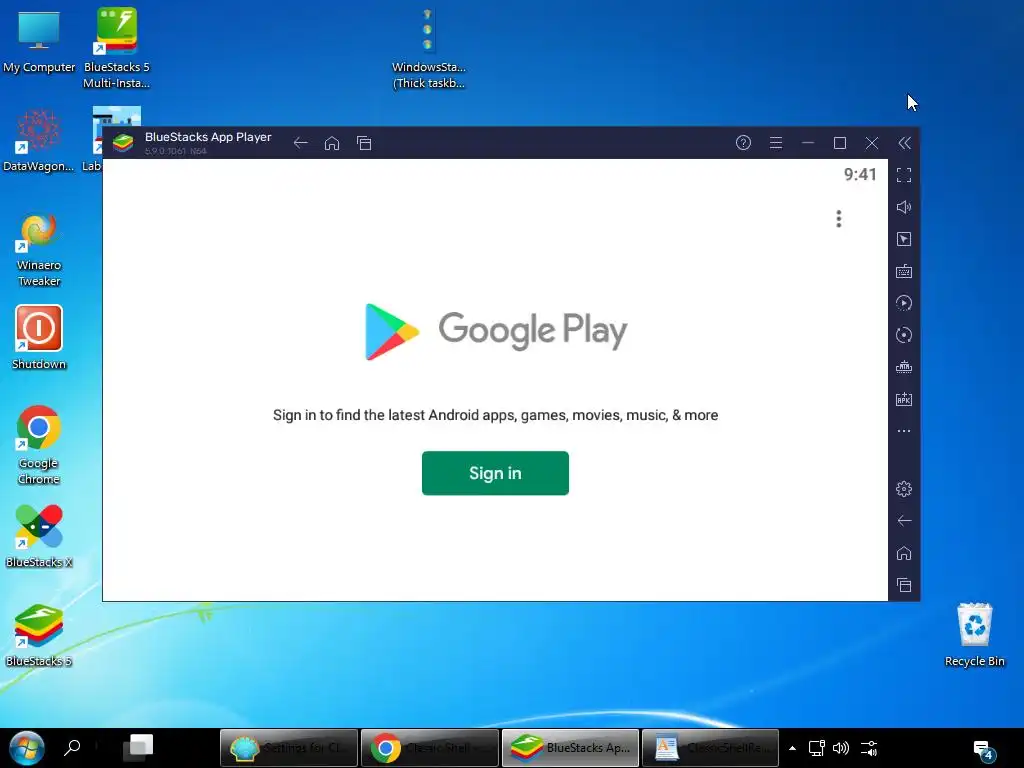Expand more sidebar tools with ellipsis
Screen dimensions: 1024x768
[904, 431]
